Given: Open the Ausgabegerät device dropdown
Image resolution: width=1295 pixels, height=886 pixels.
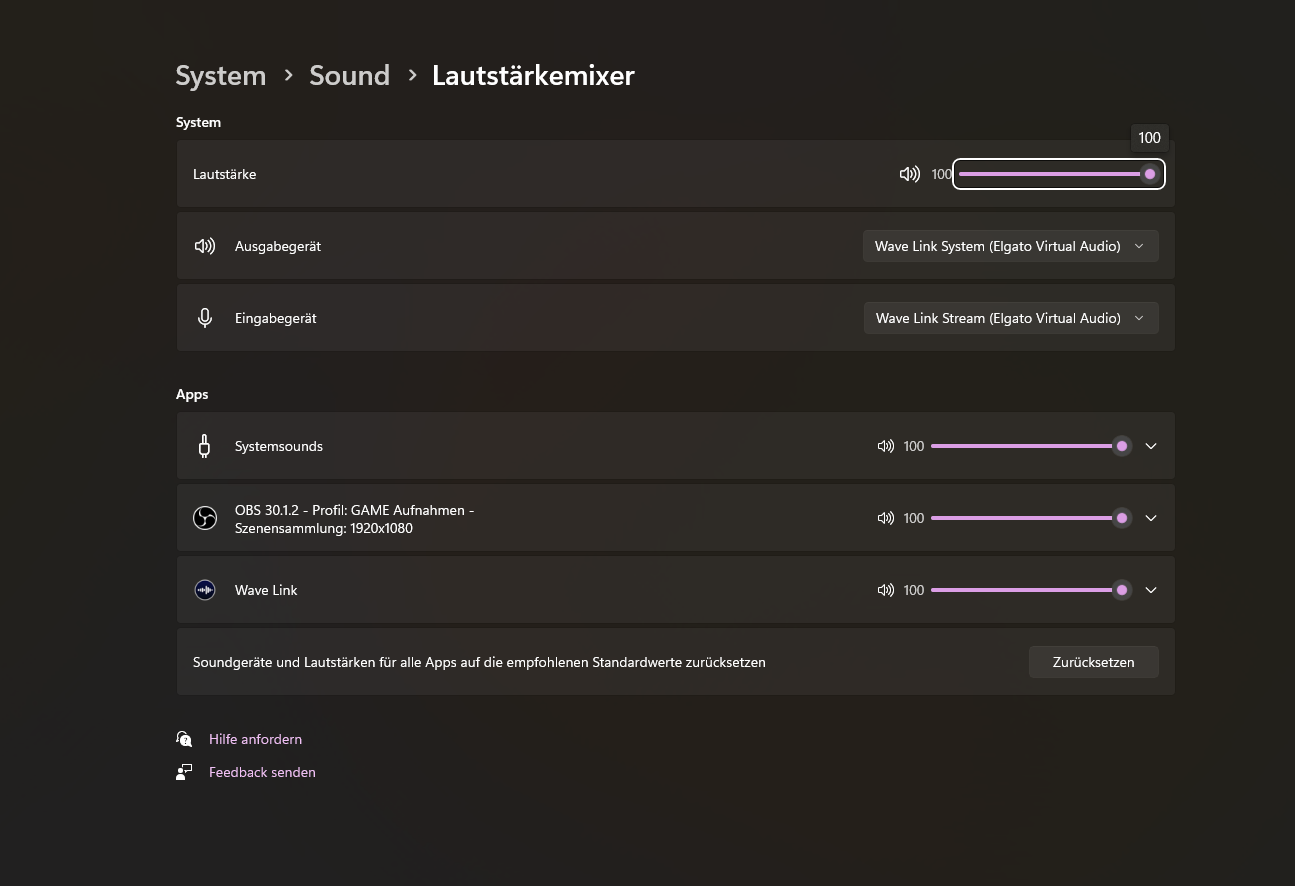Looking at the screenshot, I should coord(1010,246).
